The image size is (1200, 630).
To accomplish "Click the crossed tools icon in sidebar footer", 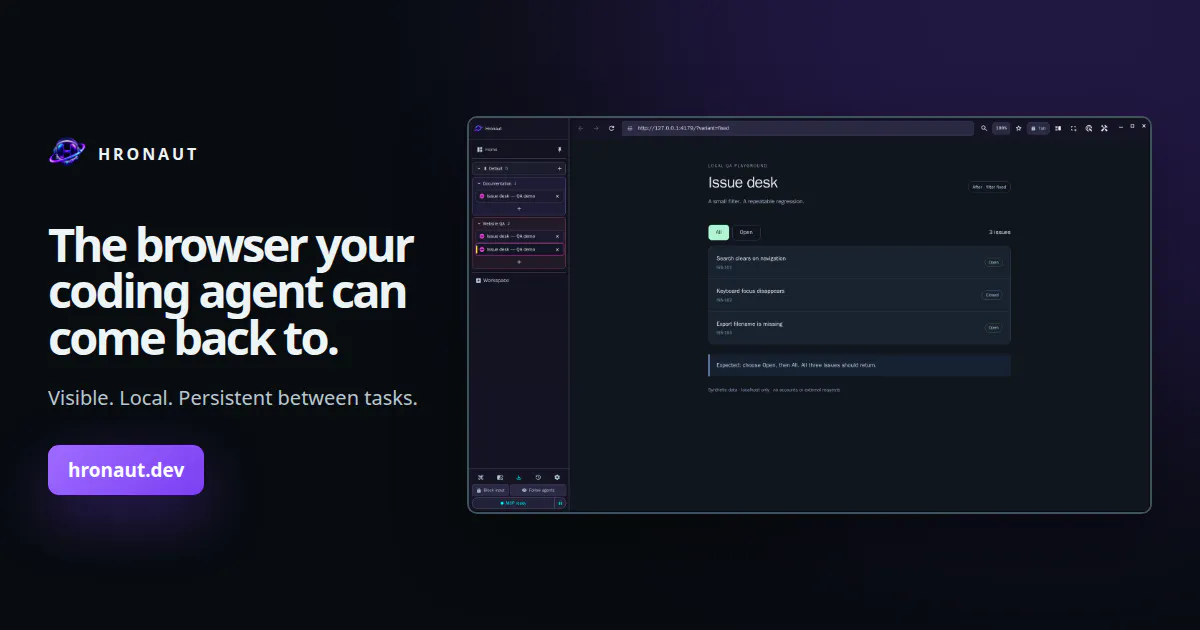I will 481,477.
